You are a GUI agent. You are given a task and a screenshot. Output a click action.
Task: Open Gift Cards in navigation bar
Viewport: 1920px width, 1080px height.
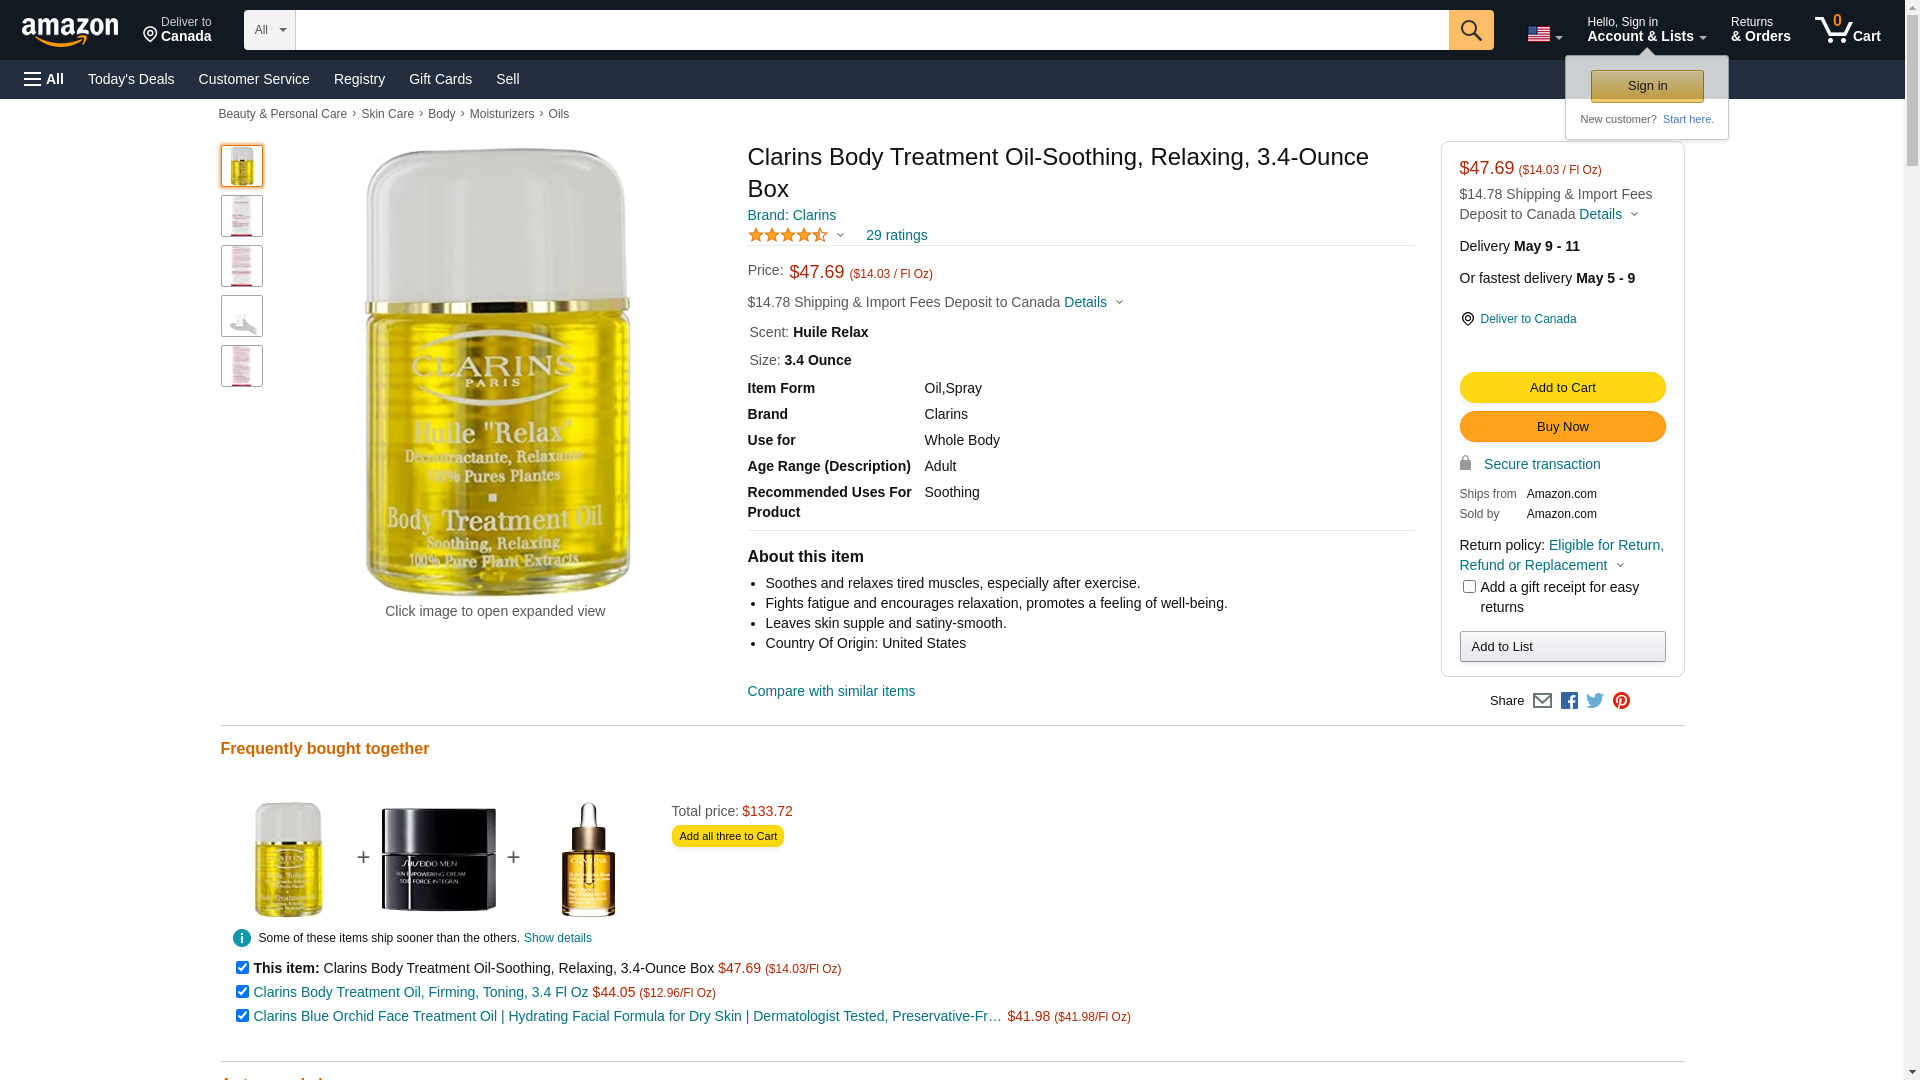point(440,79)
